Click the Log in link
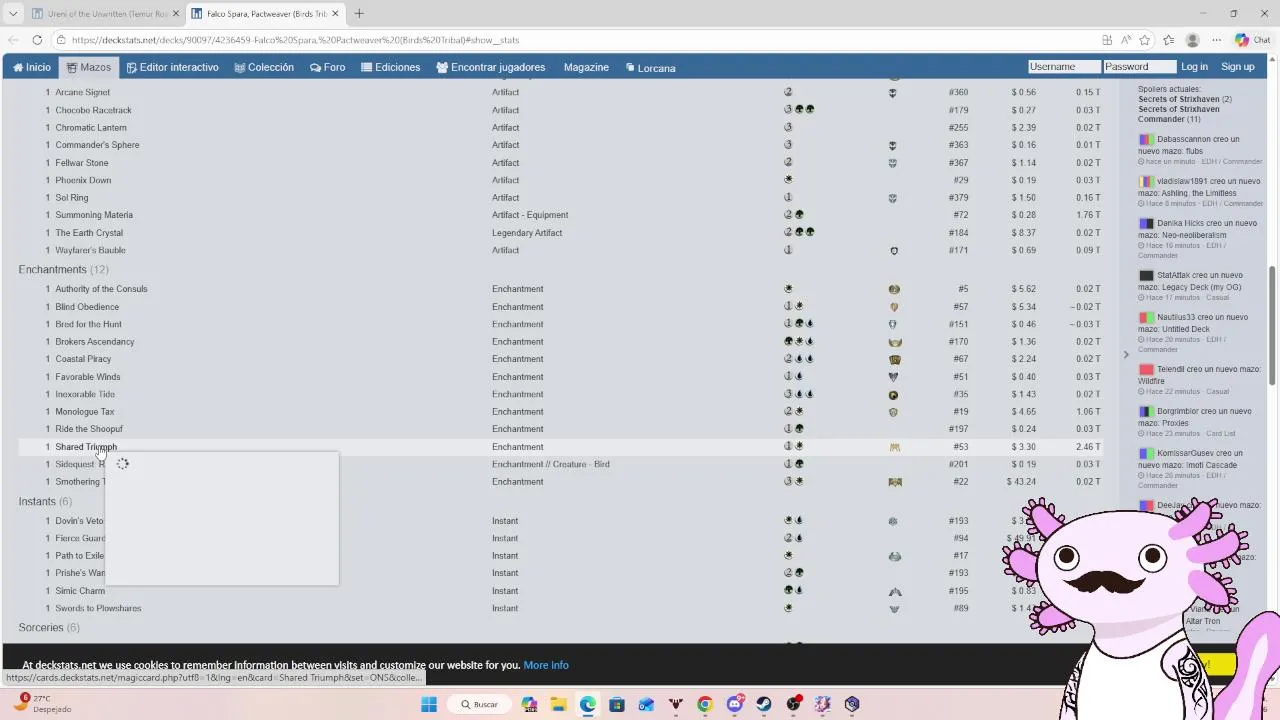The height and width of the screenshot is (720, 1280). tap(1194, 67)
